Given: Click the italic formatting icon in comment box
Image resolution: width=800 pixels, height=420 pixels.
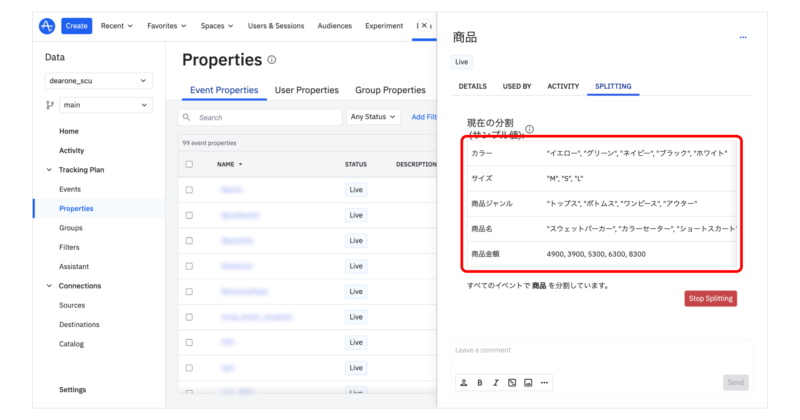Looking at the screenshot, I should tap(496, 382).
